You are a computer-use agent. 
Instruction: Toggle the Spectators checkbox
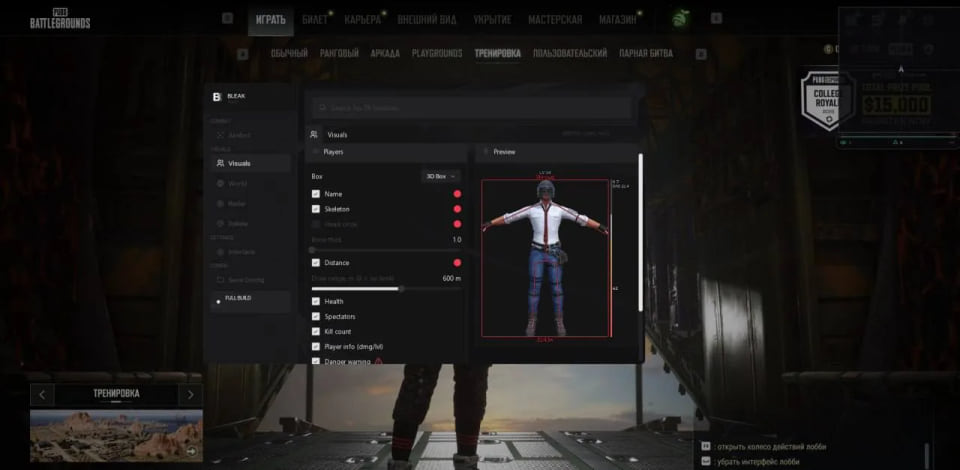coord(315,316)
